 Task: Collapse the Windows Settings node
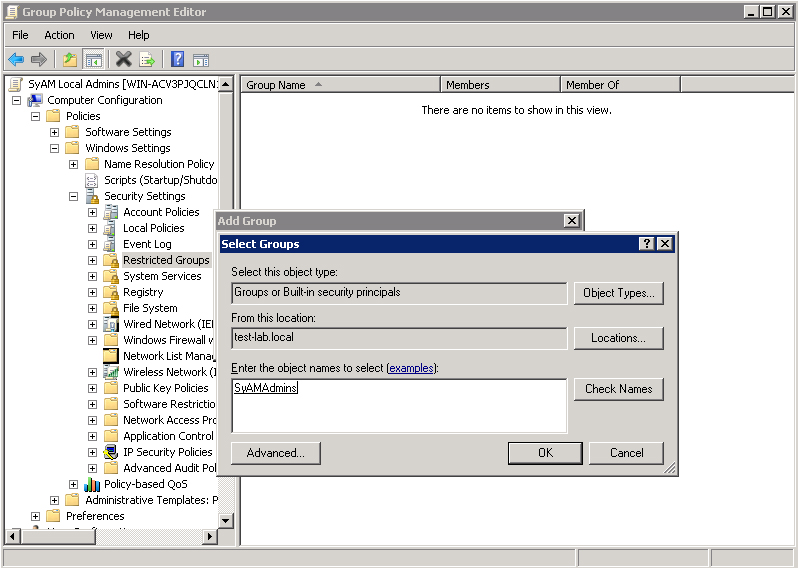(55, 148)
